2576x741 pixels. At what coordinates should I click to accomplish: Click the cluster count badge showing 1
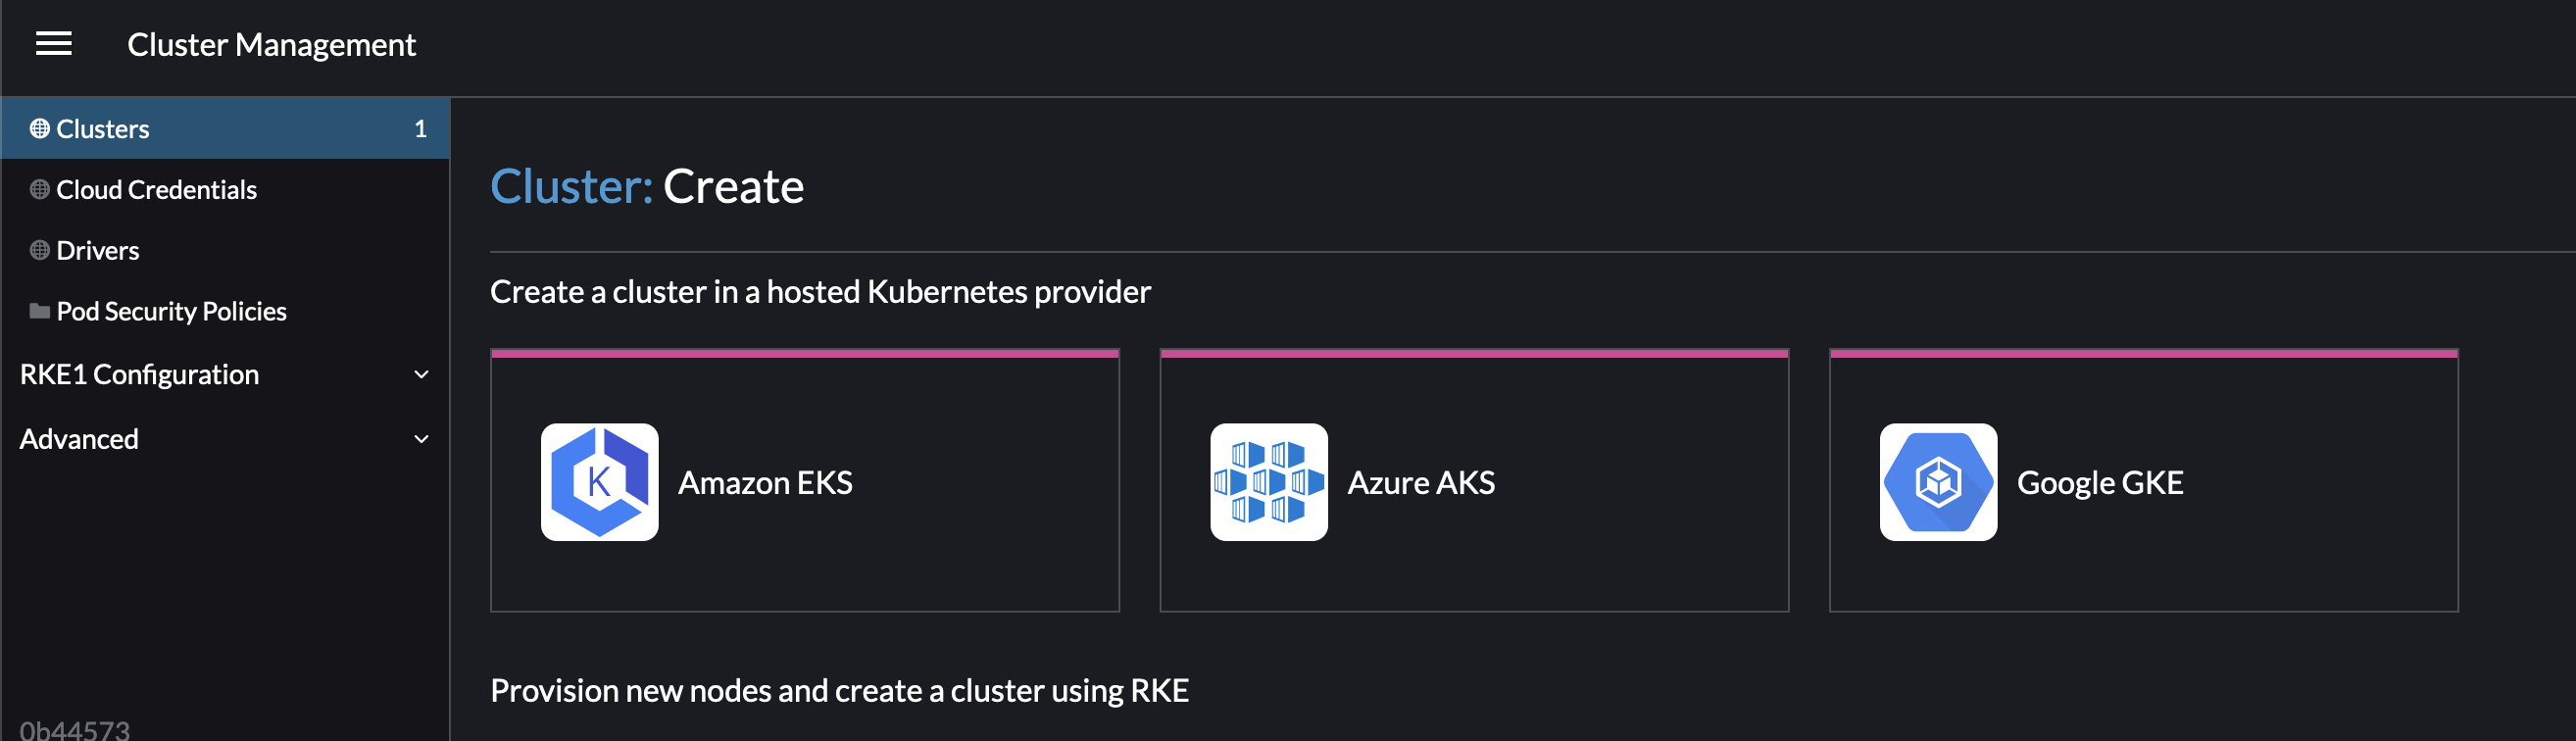pos(422,128)
